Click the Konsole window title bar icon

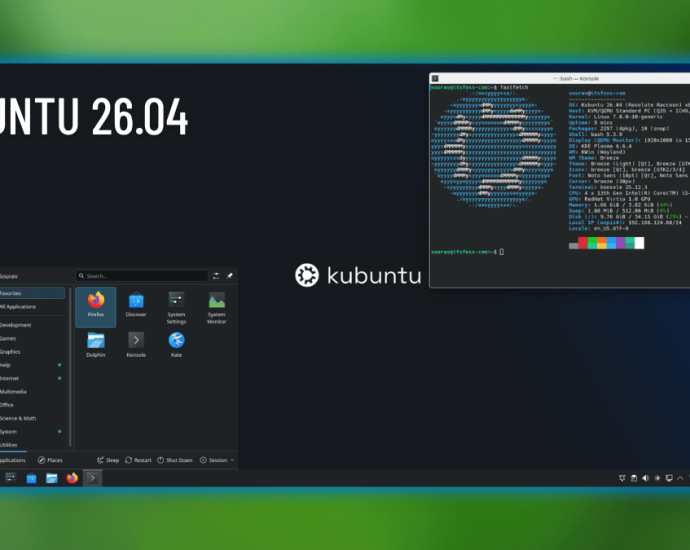pyautogui.click(x=435, y=78)
